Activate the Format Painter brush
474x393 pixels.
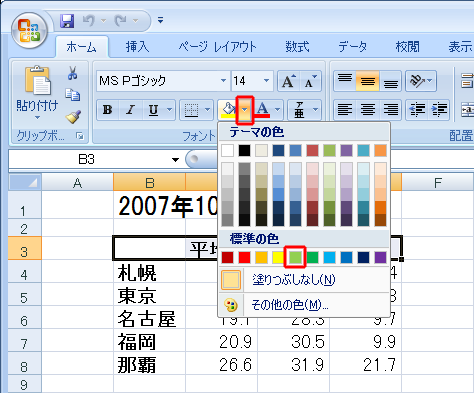[73, 117]
